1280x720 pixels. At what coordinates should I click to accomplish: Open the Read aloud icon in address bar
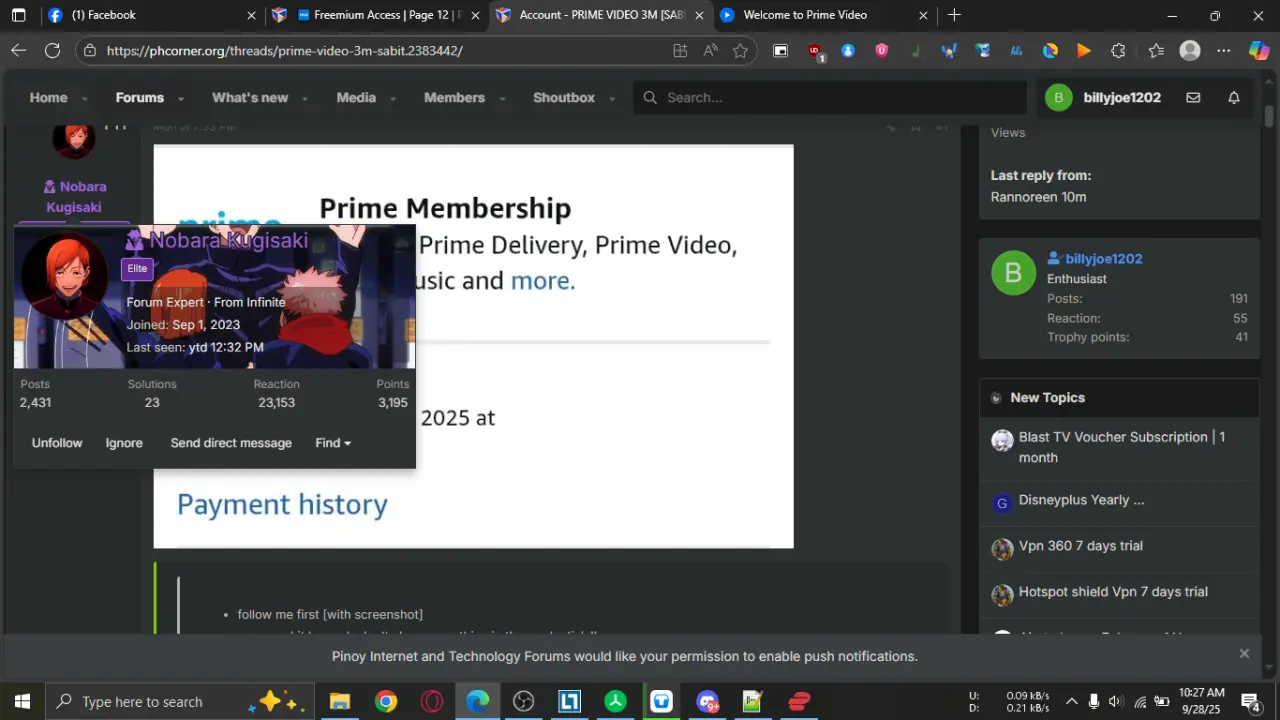tap(711, 51)
